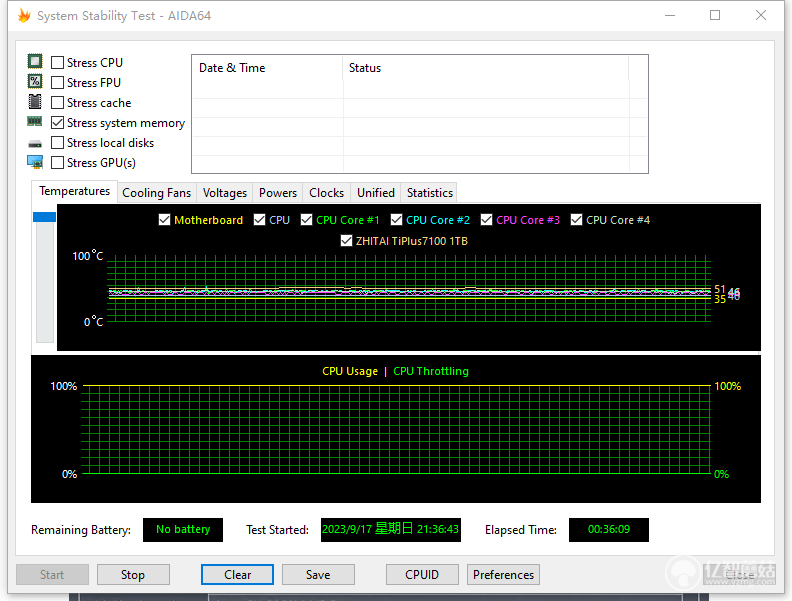Open the Statistics tab
The image size is (792, 601).
[x=430, y=193]
